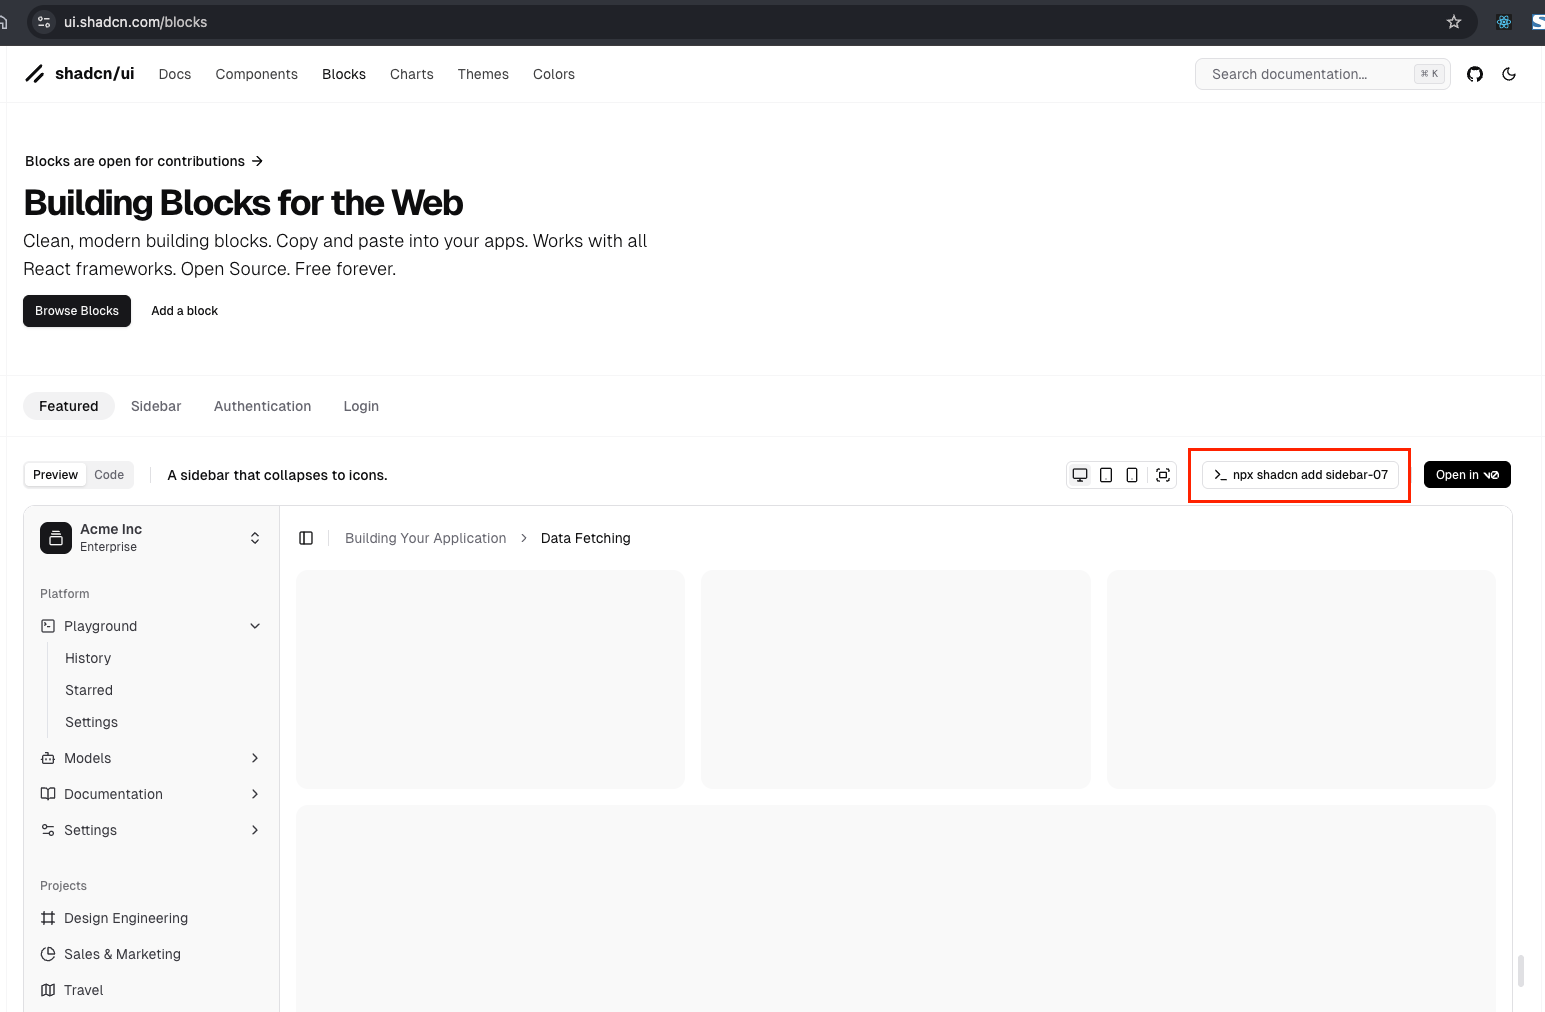Screen dimensions: 1545x1012
Task: Switch preview to tablet viewport
Action: pos(1106,475)
